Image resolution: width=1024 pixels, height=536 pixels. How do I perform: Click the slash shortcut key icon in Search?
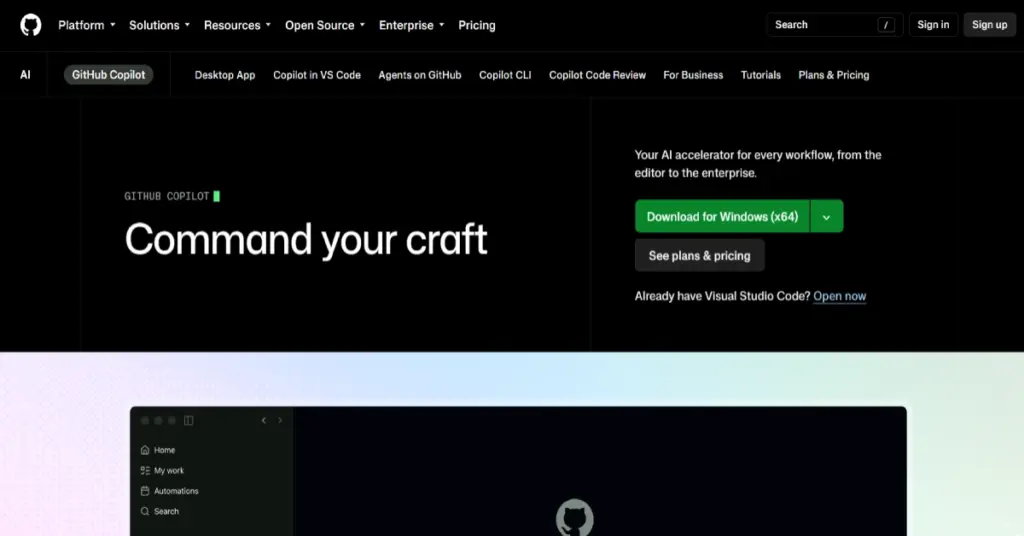pos(886,25)
